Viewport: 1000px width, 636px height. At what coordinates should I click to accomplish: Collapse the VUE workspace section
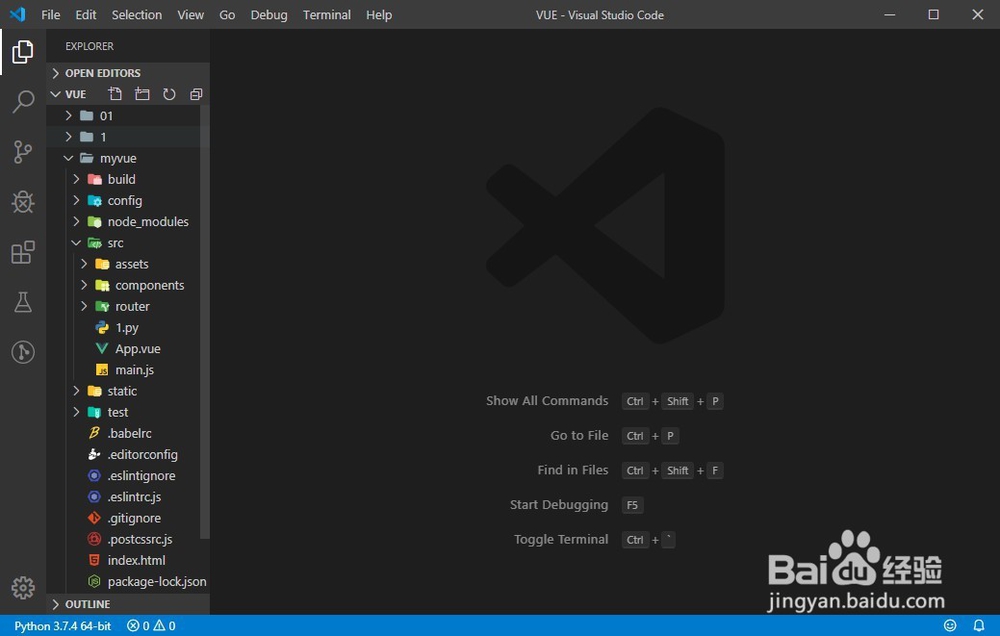point(75,94)
